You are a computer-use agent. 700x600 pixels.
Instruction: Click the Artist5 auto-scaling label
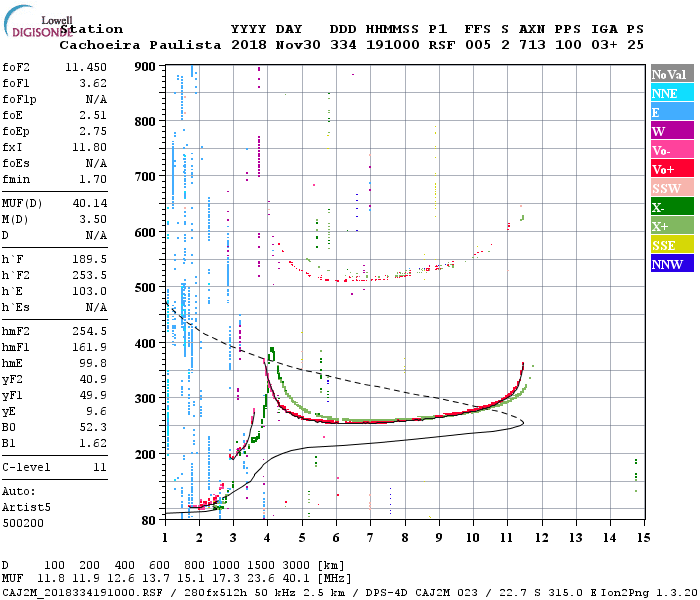(26, 507)
